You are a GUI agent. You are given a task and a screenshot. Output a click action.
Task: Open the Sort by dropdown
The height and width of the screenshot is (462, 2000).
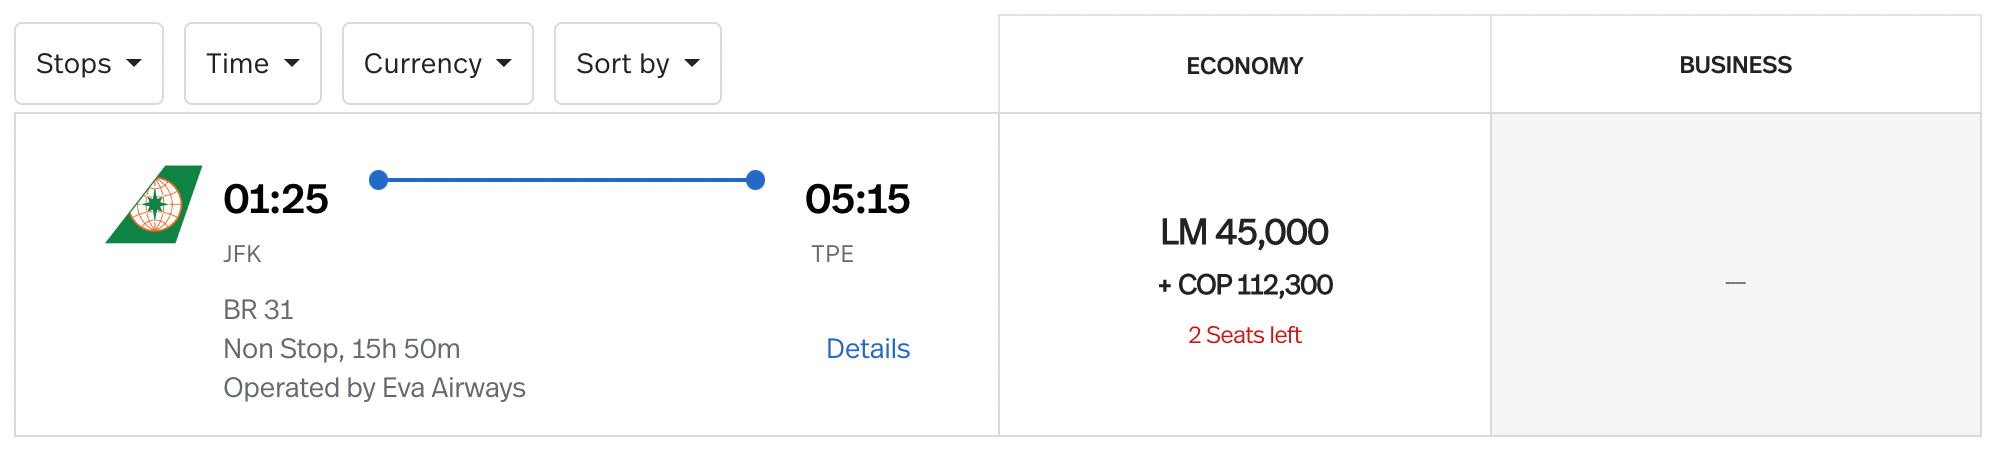638,64
